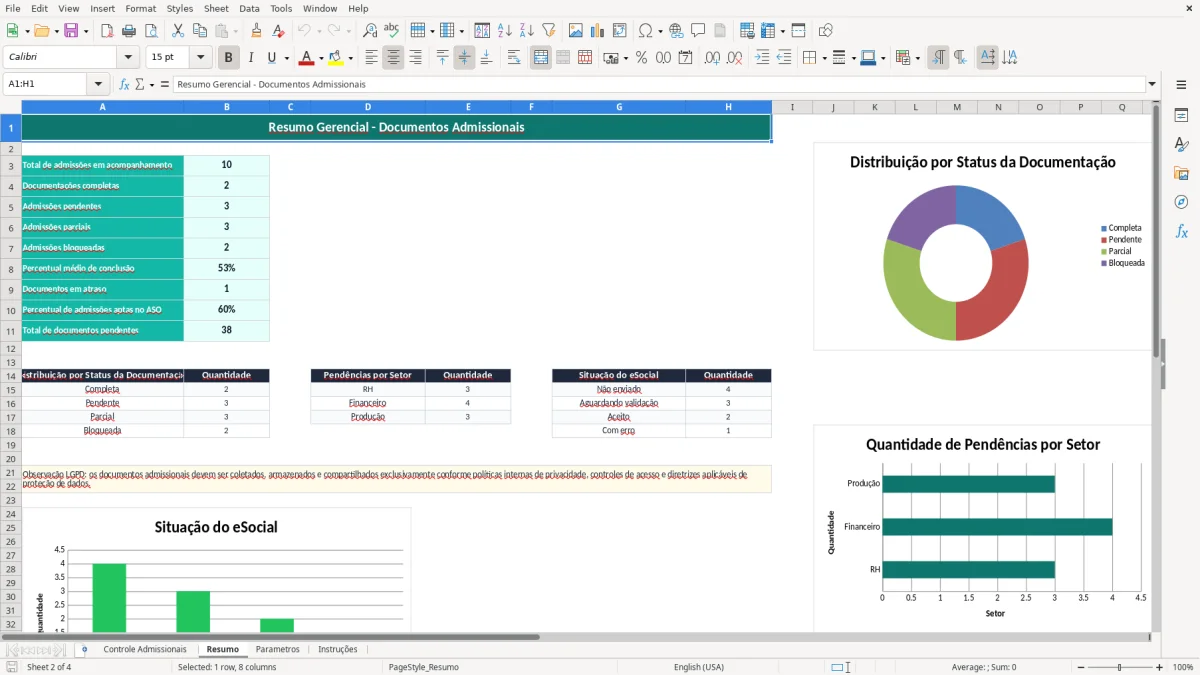Image resolution: width=1200 pixels, height=675 pixels.
Task: Open Print Preview
Action: pyautogui.click(x=151, y=31)
